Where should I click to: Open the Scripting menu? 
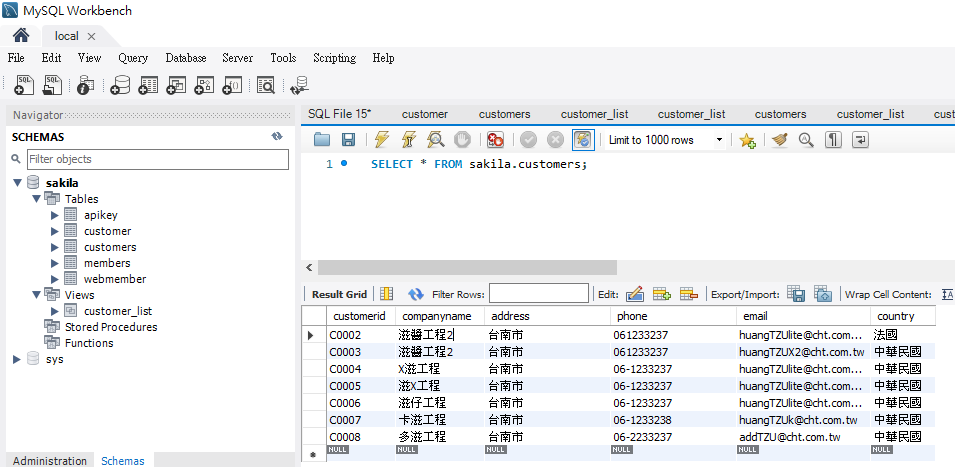point(334,58)
